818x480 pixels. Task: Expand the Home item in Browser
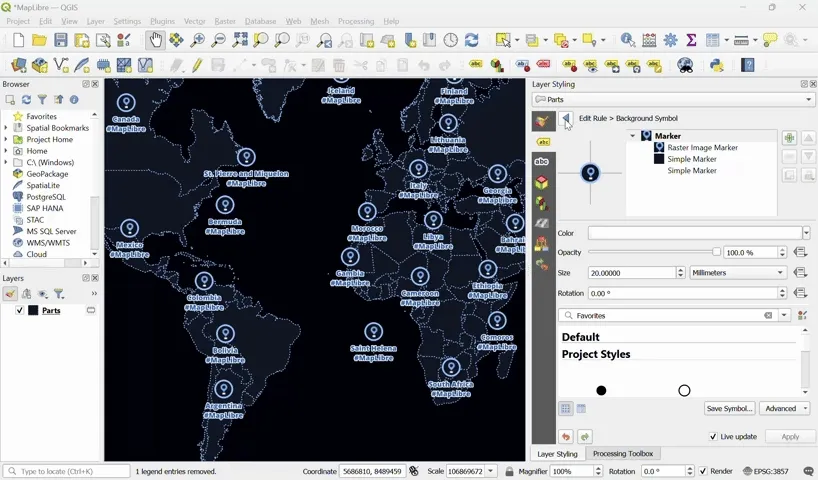(x=6, y=151)
